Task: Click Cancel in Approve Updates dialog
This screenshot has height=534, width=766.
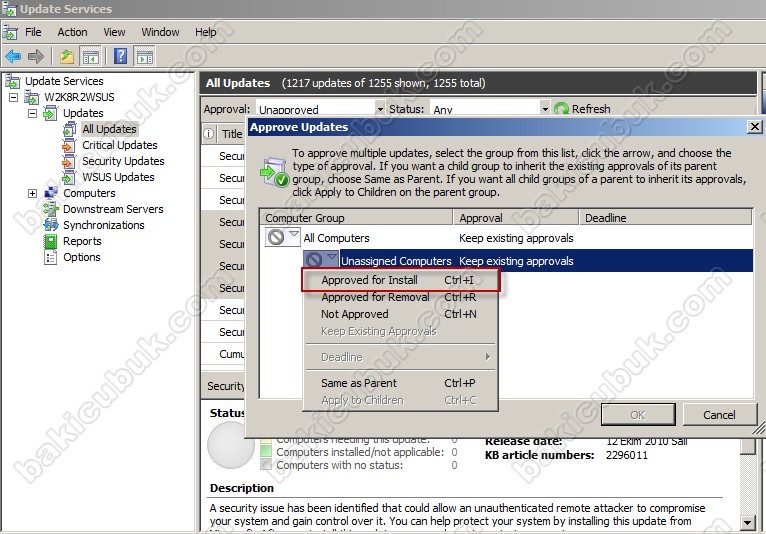Action: (x=718, y=415)
